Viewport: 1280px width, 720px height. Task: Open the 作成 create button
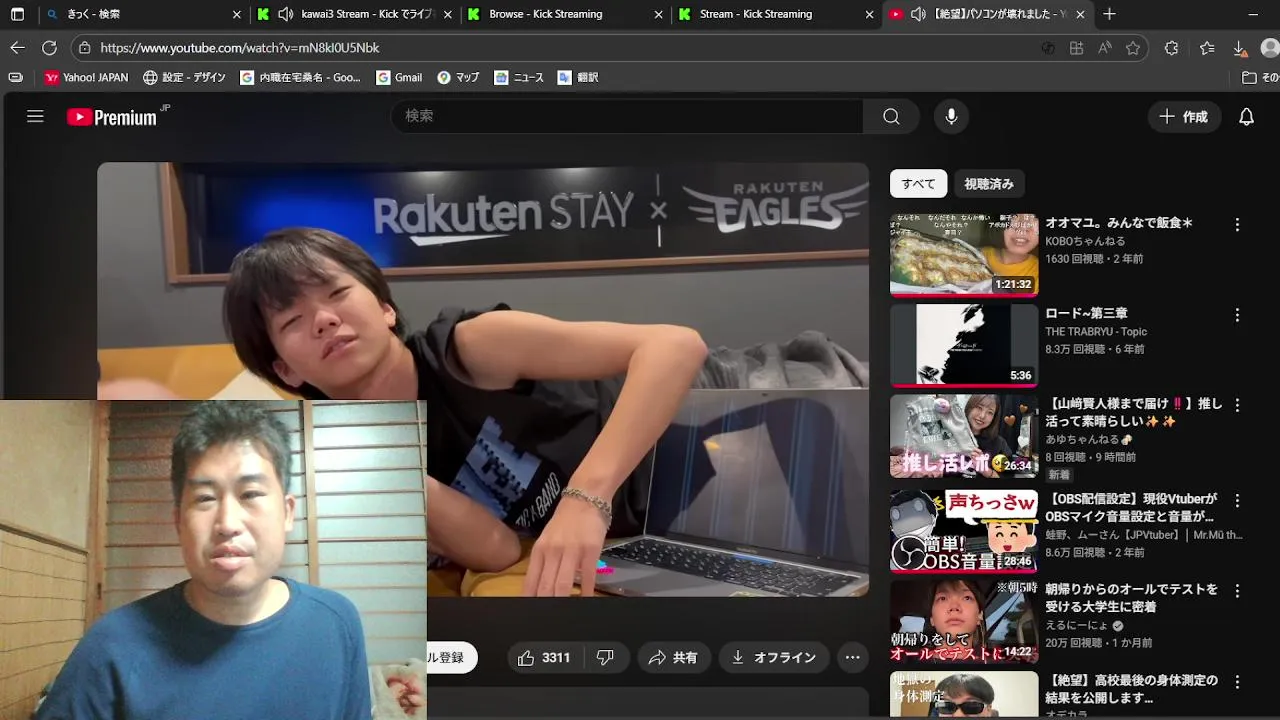point(1184,116)
